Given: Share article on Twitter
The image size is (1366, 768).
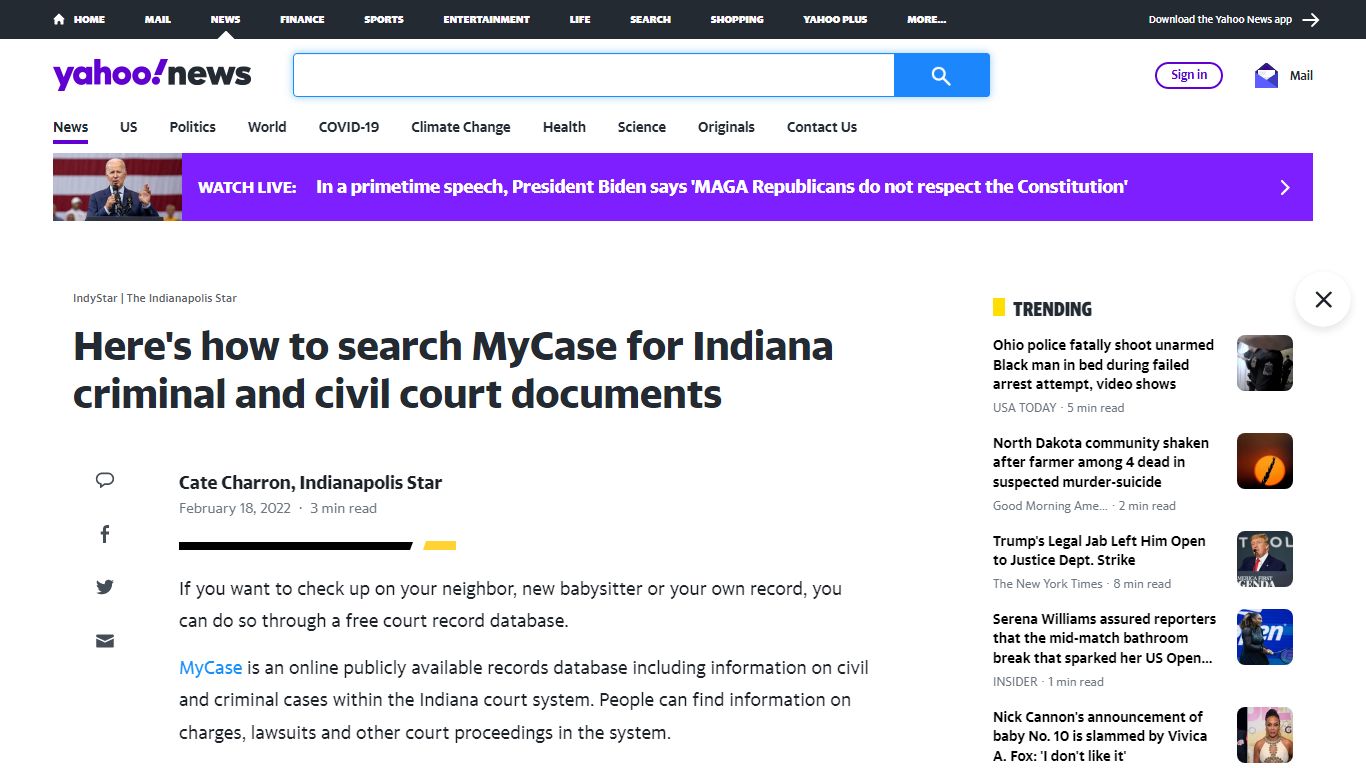Looking at the screenshot, I should coord(105,587).
